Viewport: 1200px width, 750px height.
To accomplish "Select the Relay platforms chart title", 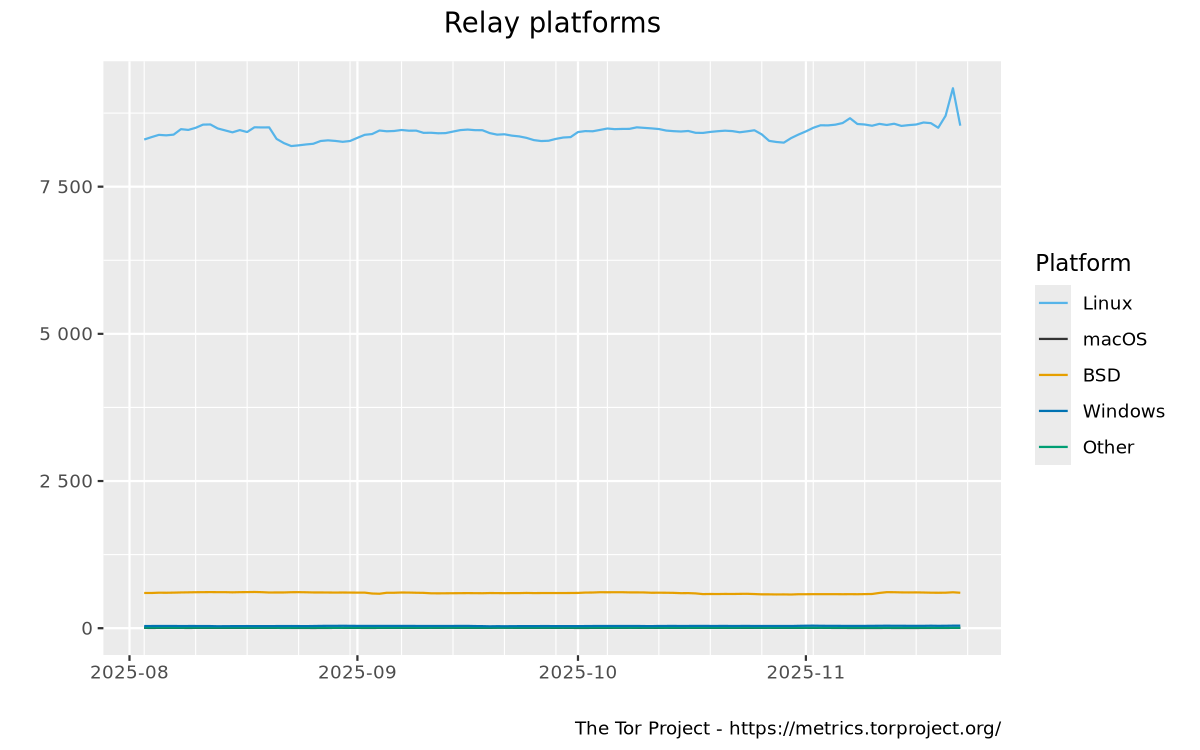I will [x=552, y=23].
